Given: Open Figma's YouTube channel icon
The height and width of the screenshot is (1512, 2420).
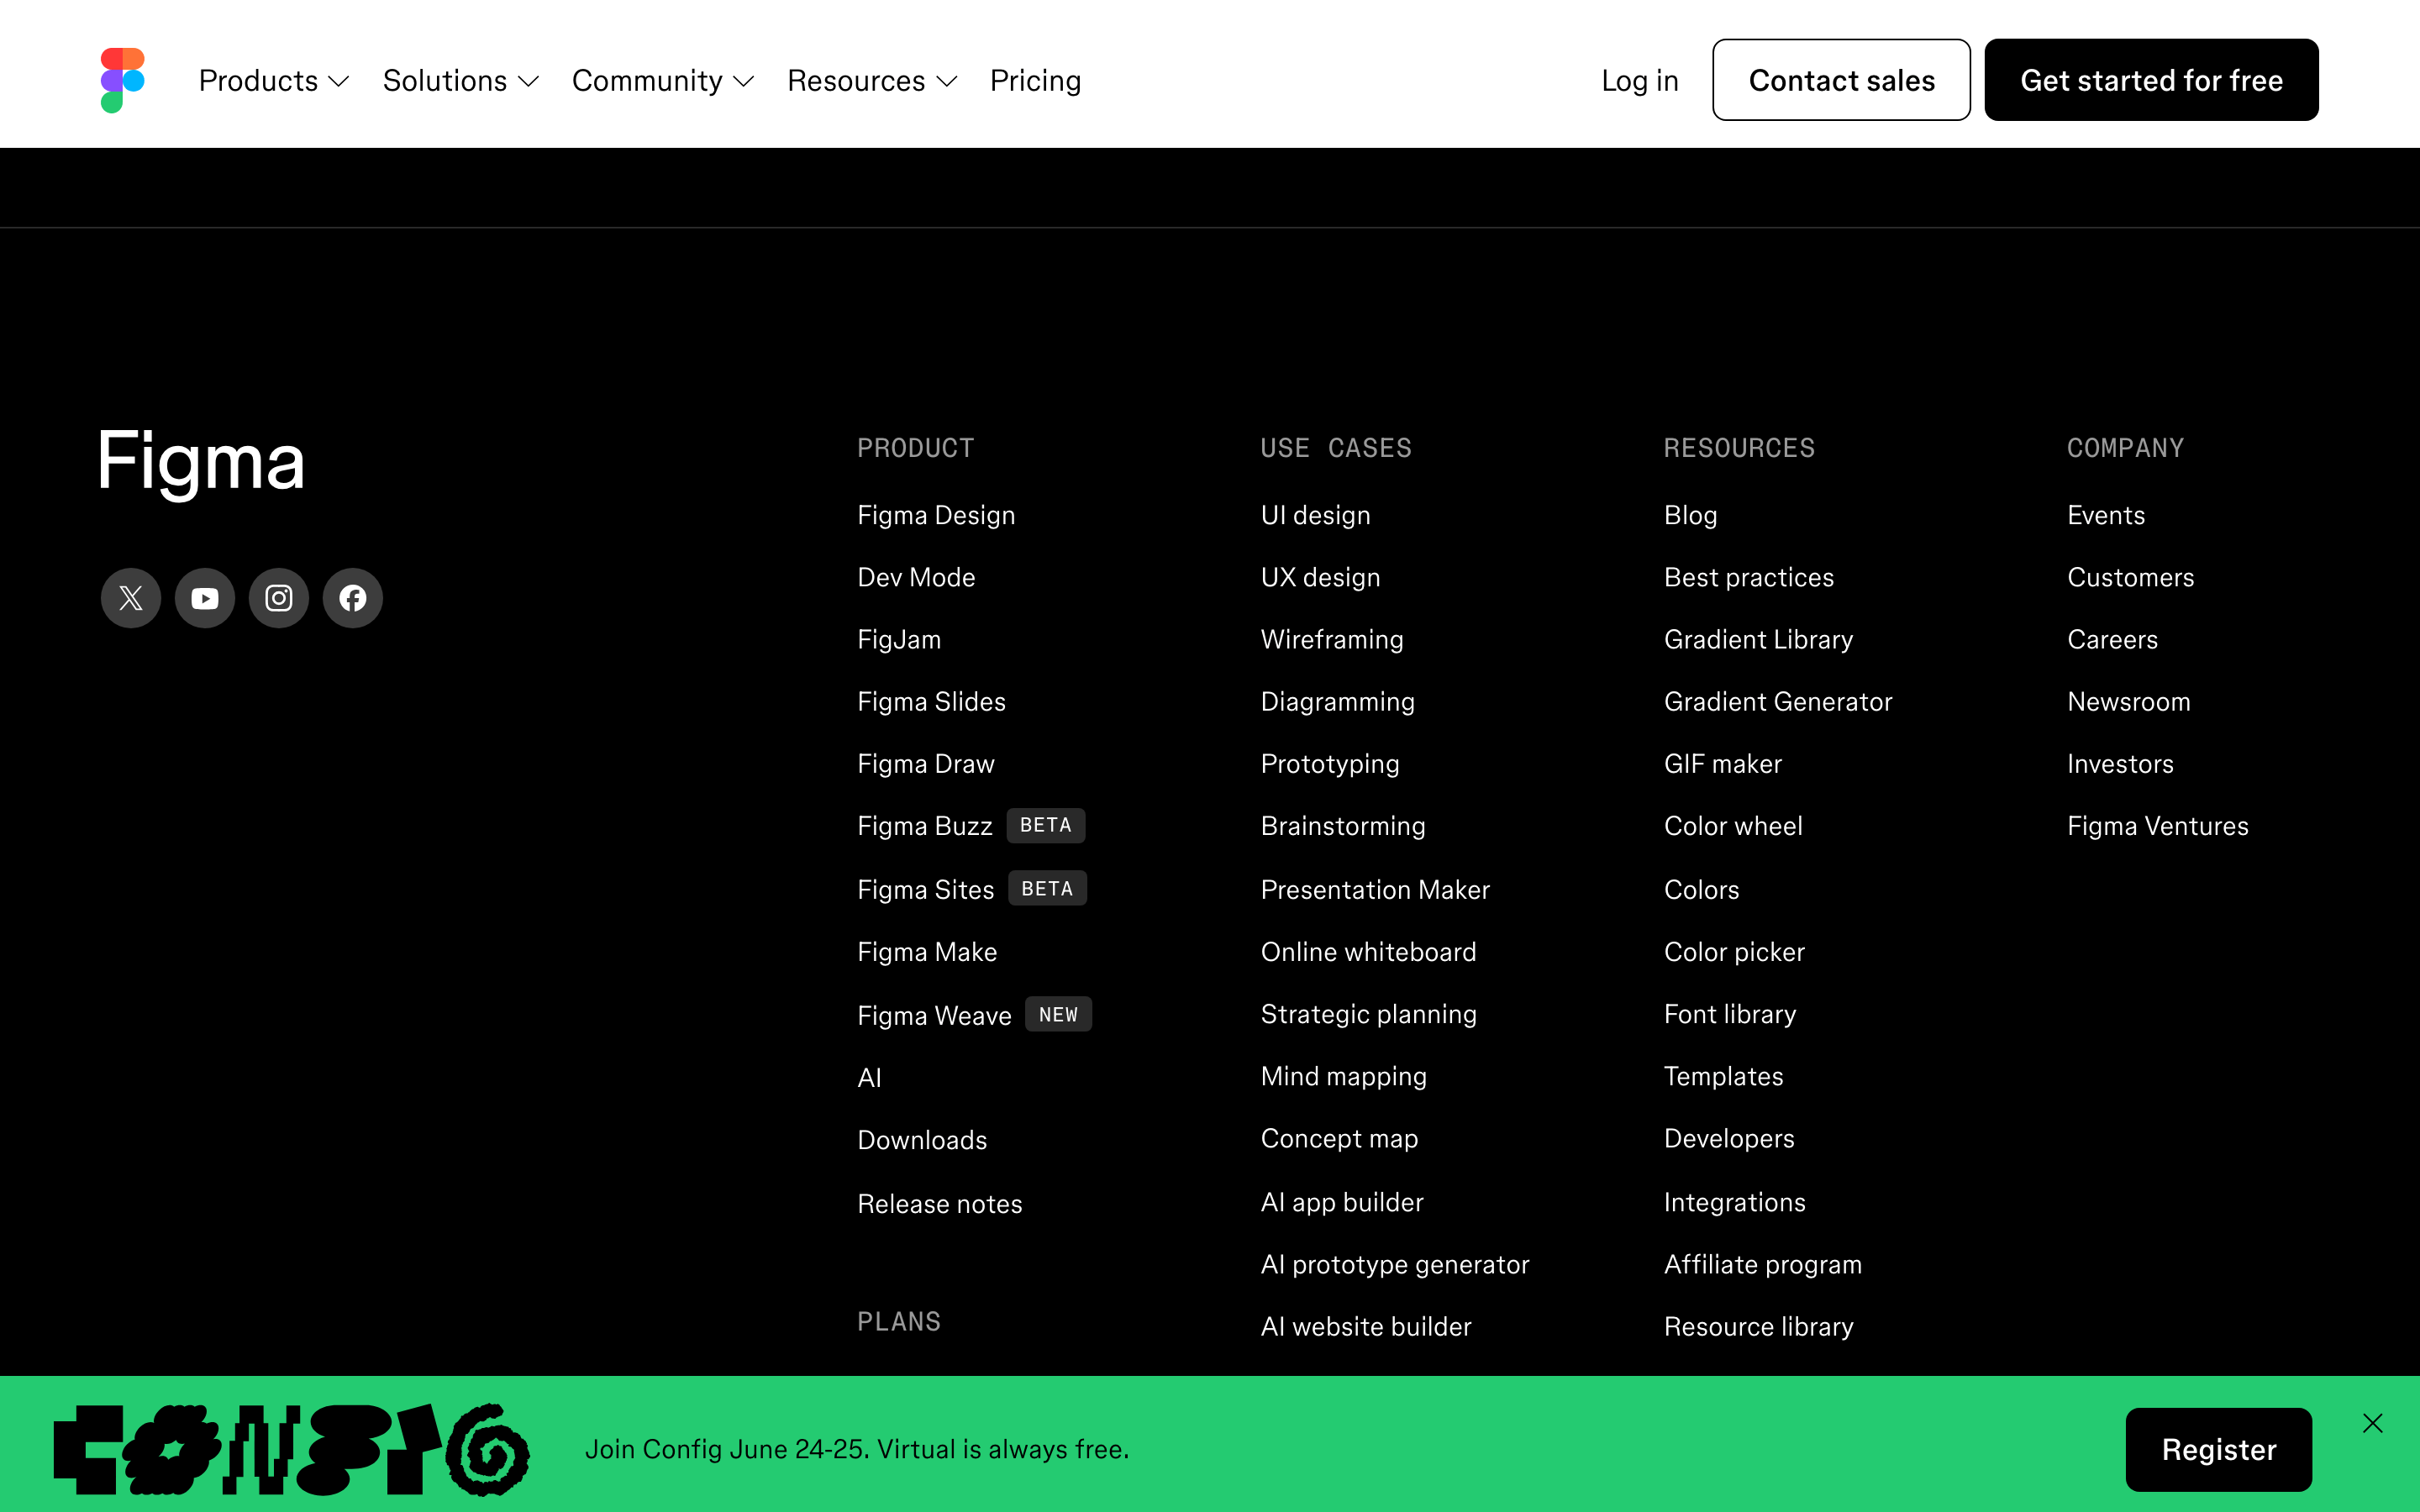Looking at the screenshot, I should [x=205, y=598].
